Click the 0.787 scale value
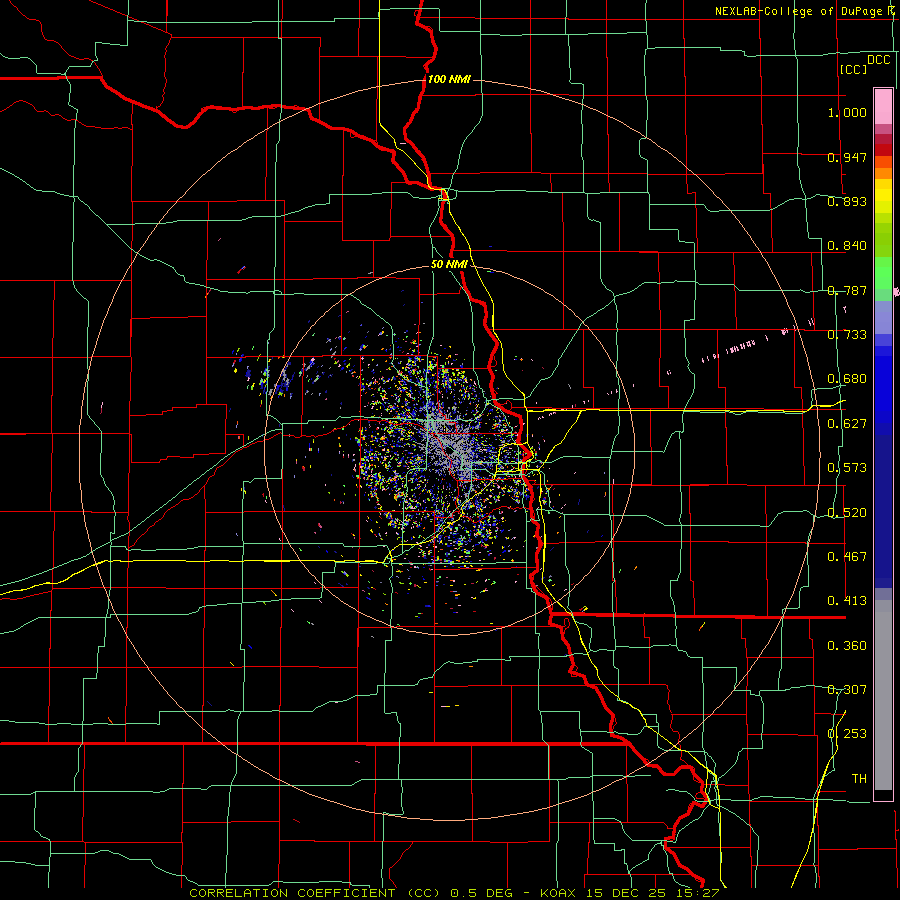This screenshot has width=900, height=900. coord(847,290)
